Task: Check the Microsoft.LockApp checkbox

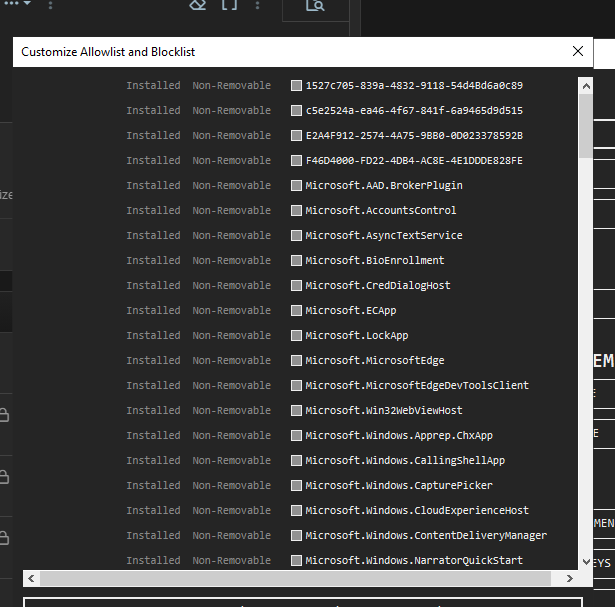Action: (x=296, y=336)
